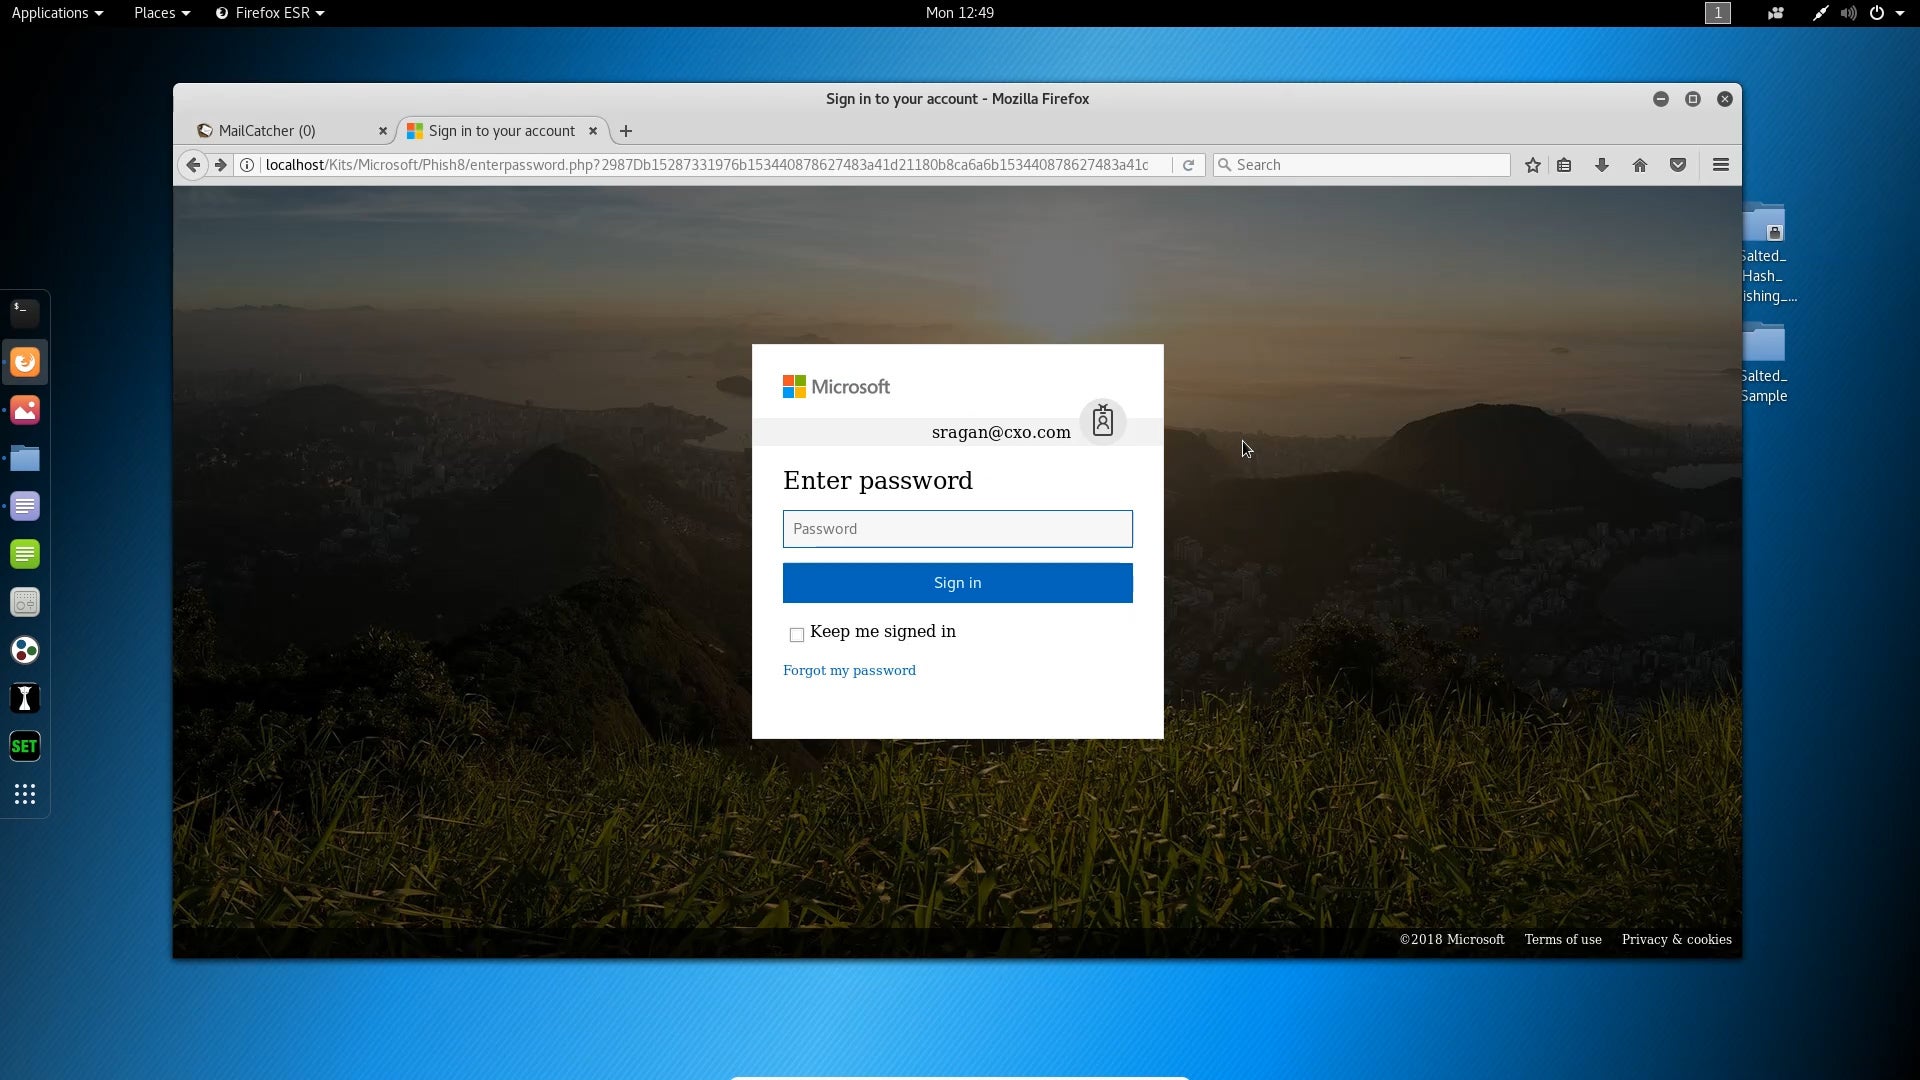Open the Applications menu

click(x=57, y=13)
